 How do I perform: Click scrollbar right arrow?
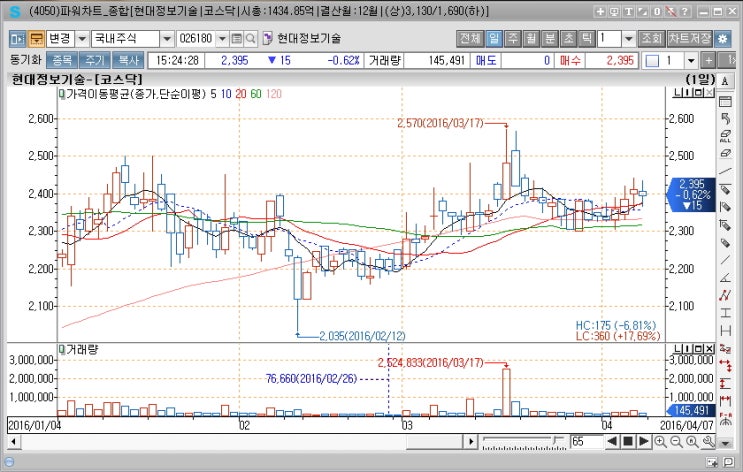coord(471,442)
